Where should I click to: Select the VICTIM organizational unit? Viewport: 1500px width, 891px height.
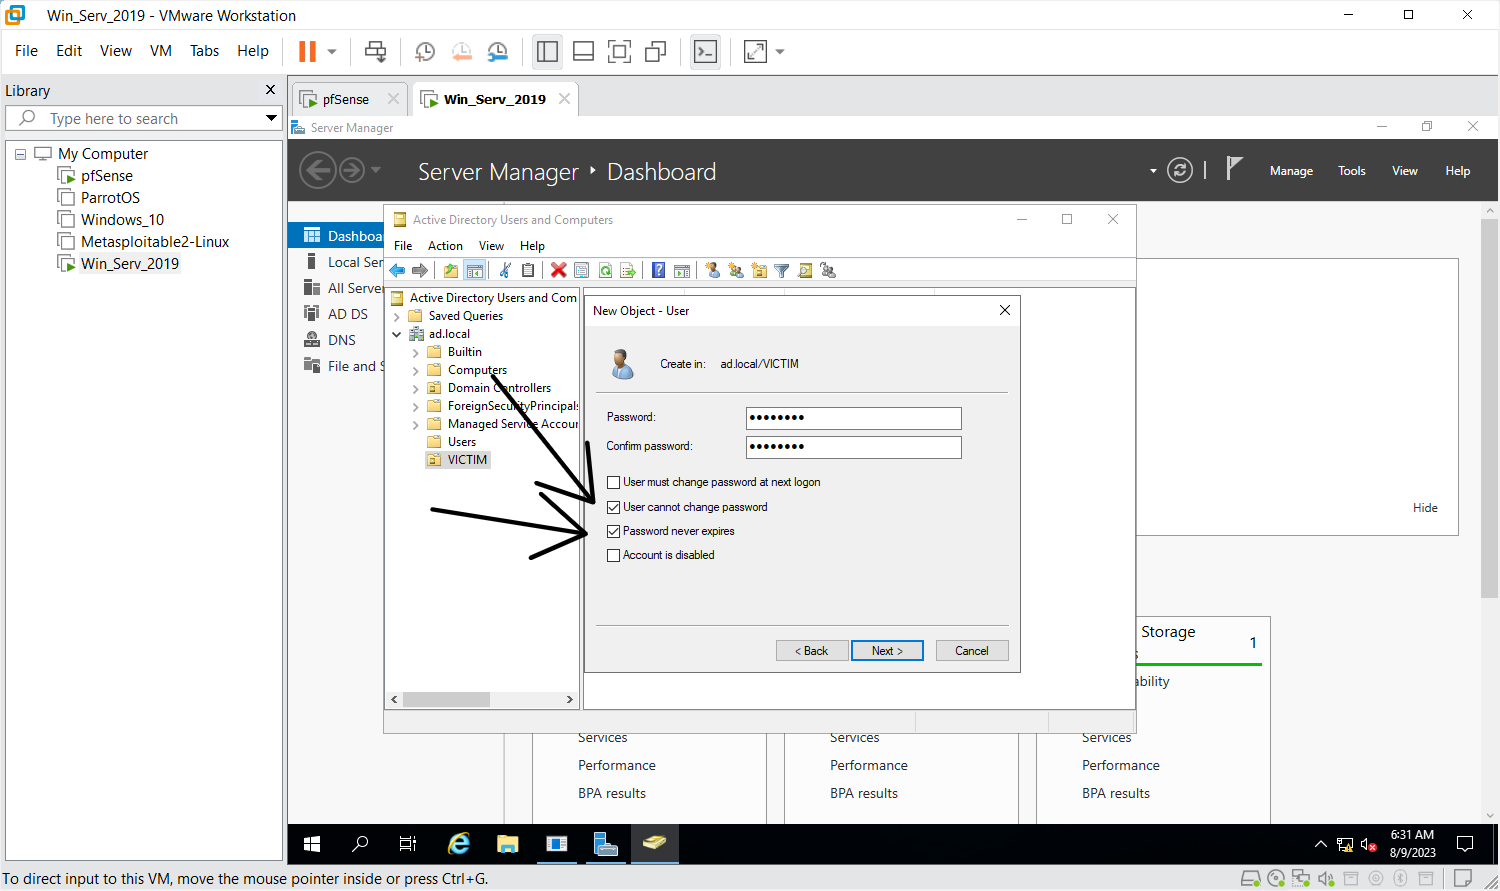pos(458,460)
